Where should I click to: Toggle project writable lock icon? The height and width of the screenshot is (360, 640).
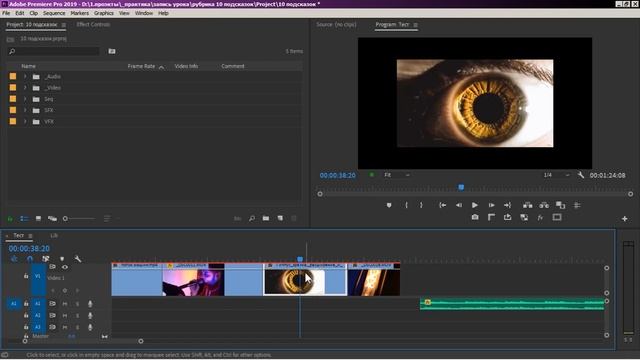[x=10, y=219]
